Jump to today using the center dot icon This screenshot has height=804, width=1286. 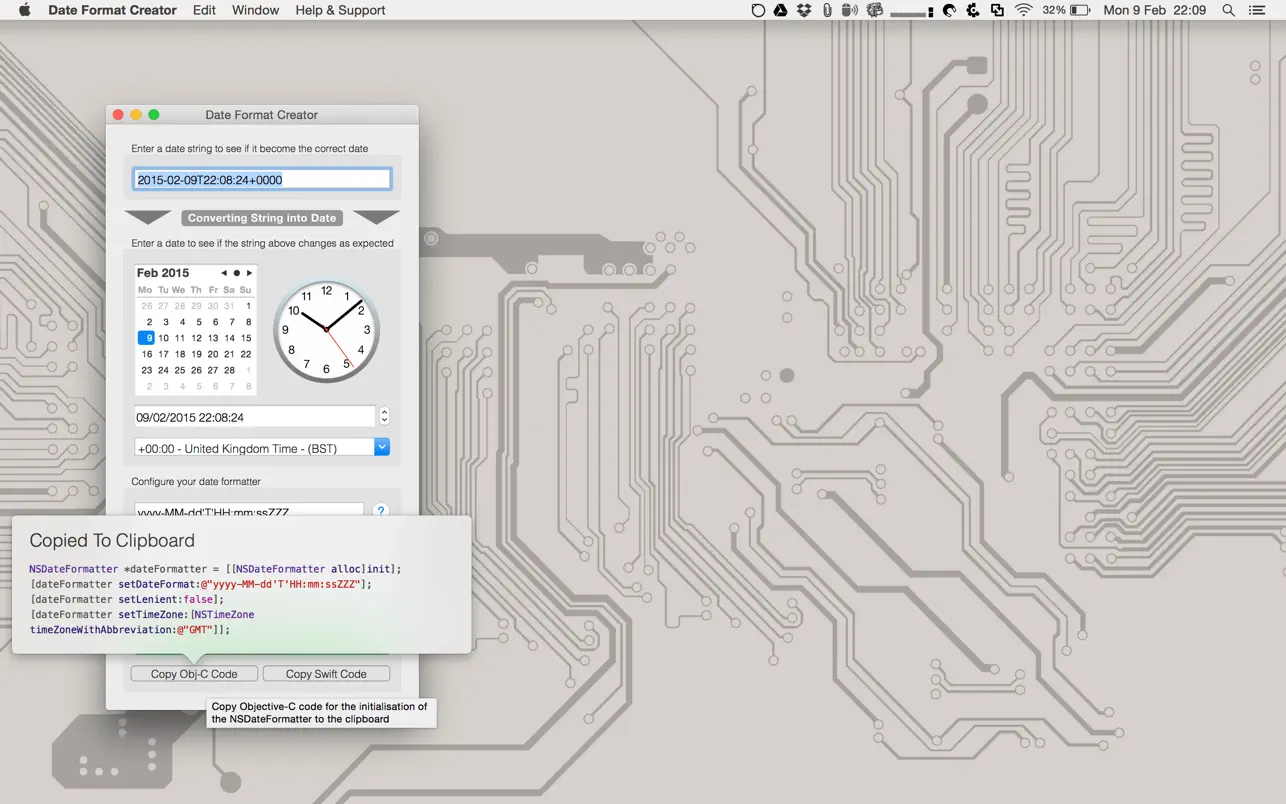point(236,272)
